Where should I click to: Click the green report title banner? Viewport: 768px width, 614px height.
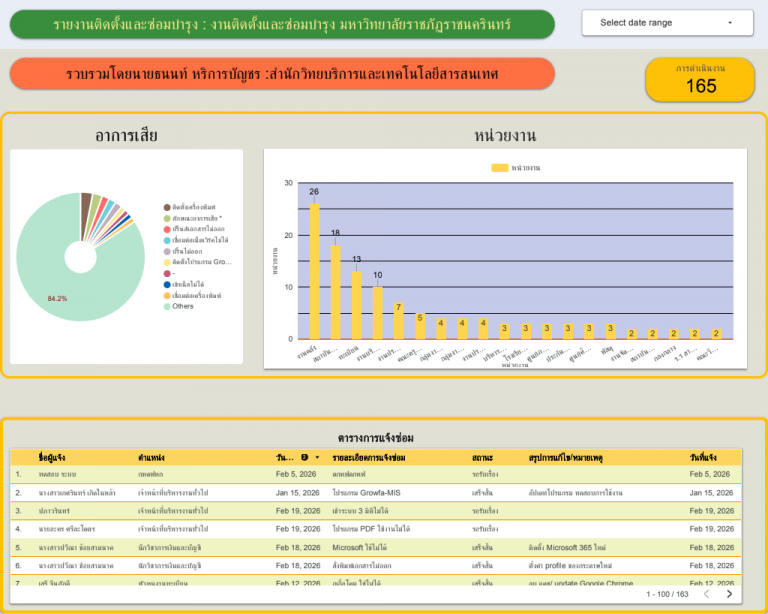[x=282, y=24]
